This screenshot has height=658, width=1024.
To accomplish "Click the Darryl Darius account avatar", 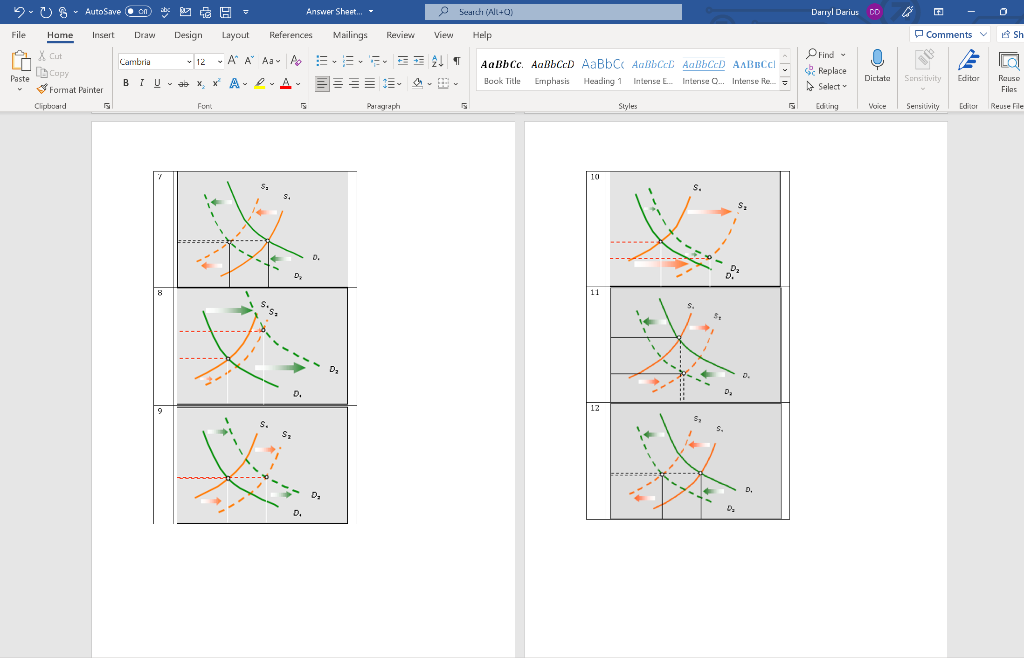I will point(874,12).
